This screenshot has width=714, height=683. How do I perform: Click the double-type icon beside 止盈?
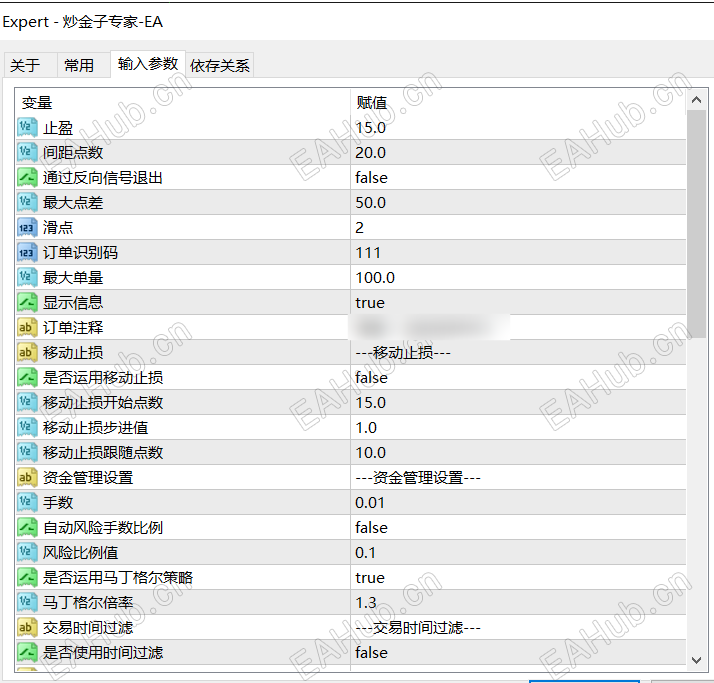coord(27,127)
